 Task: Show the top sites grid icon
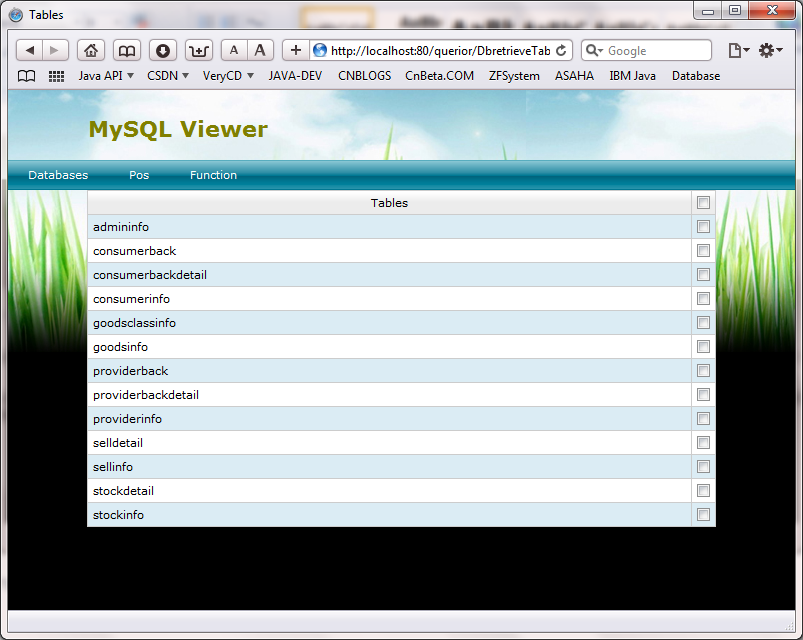56,76
